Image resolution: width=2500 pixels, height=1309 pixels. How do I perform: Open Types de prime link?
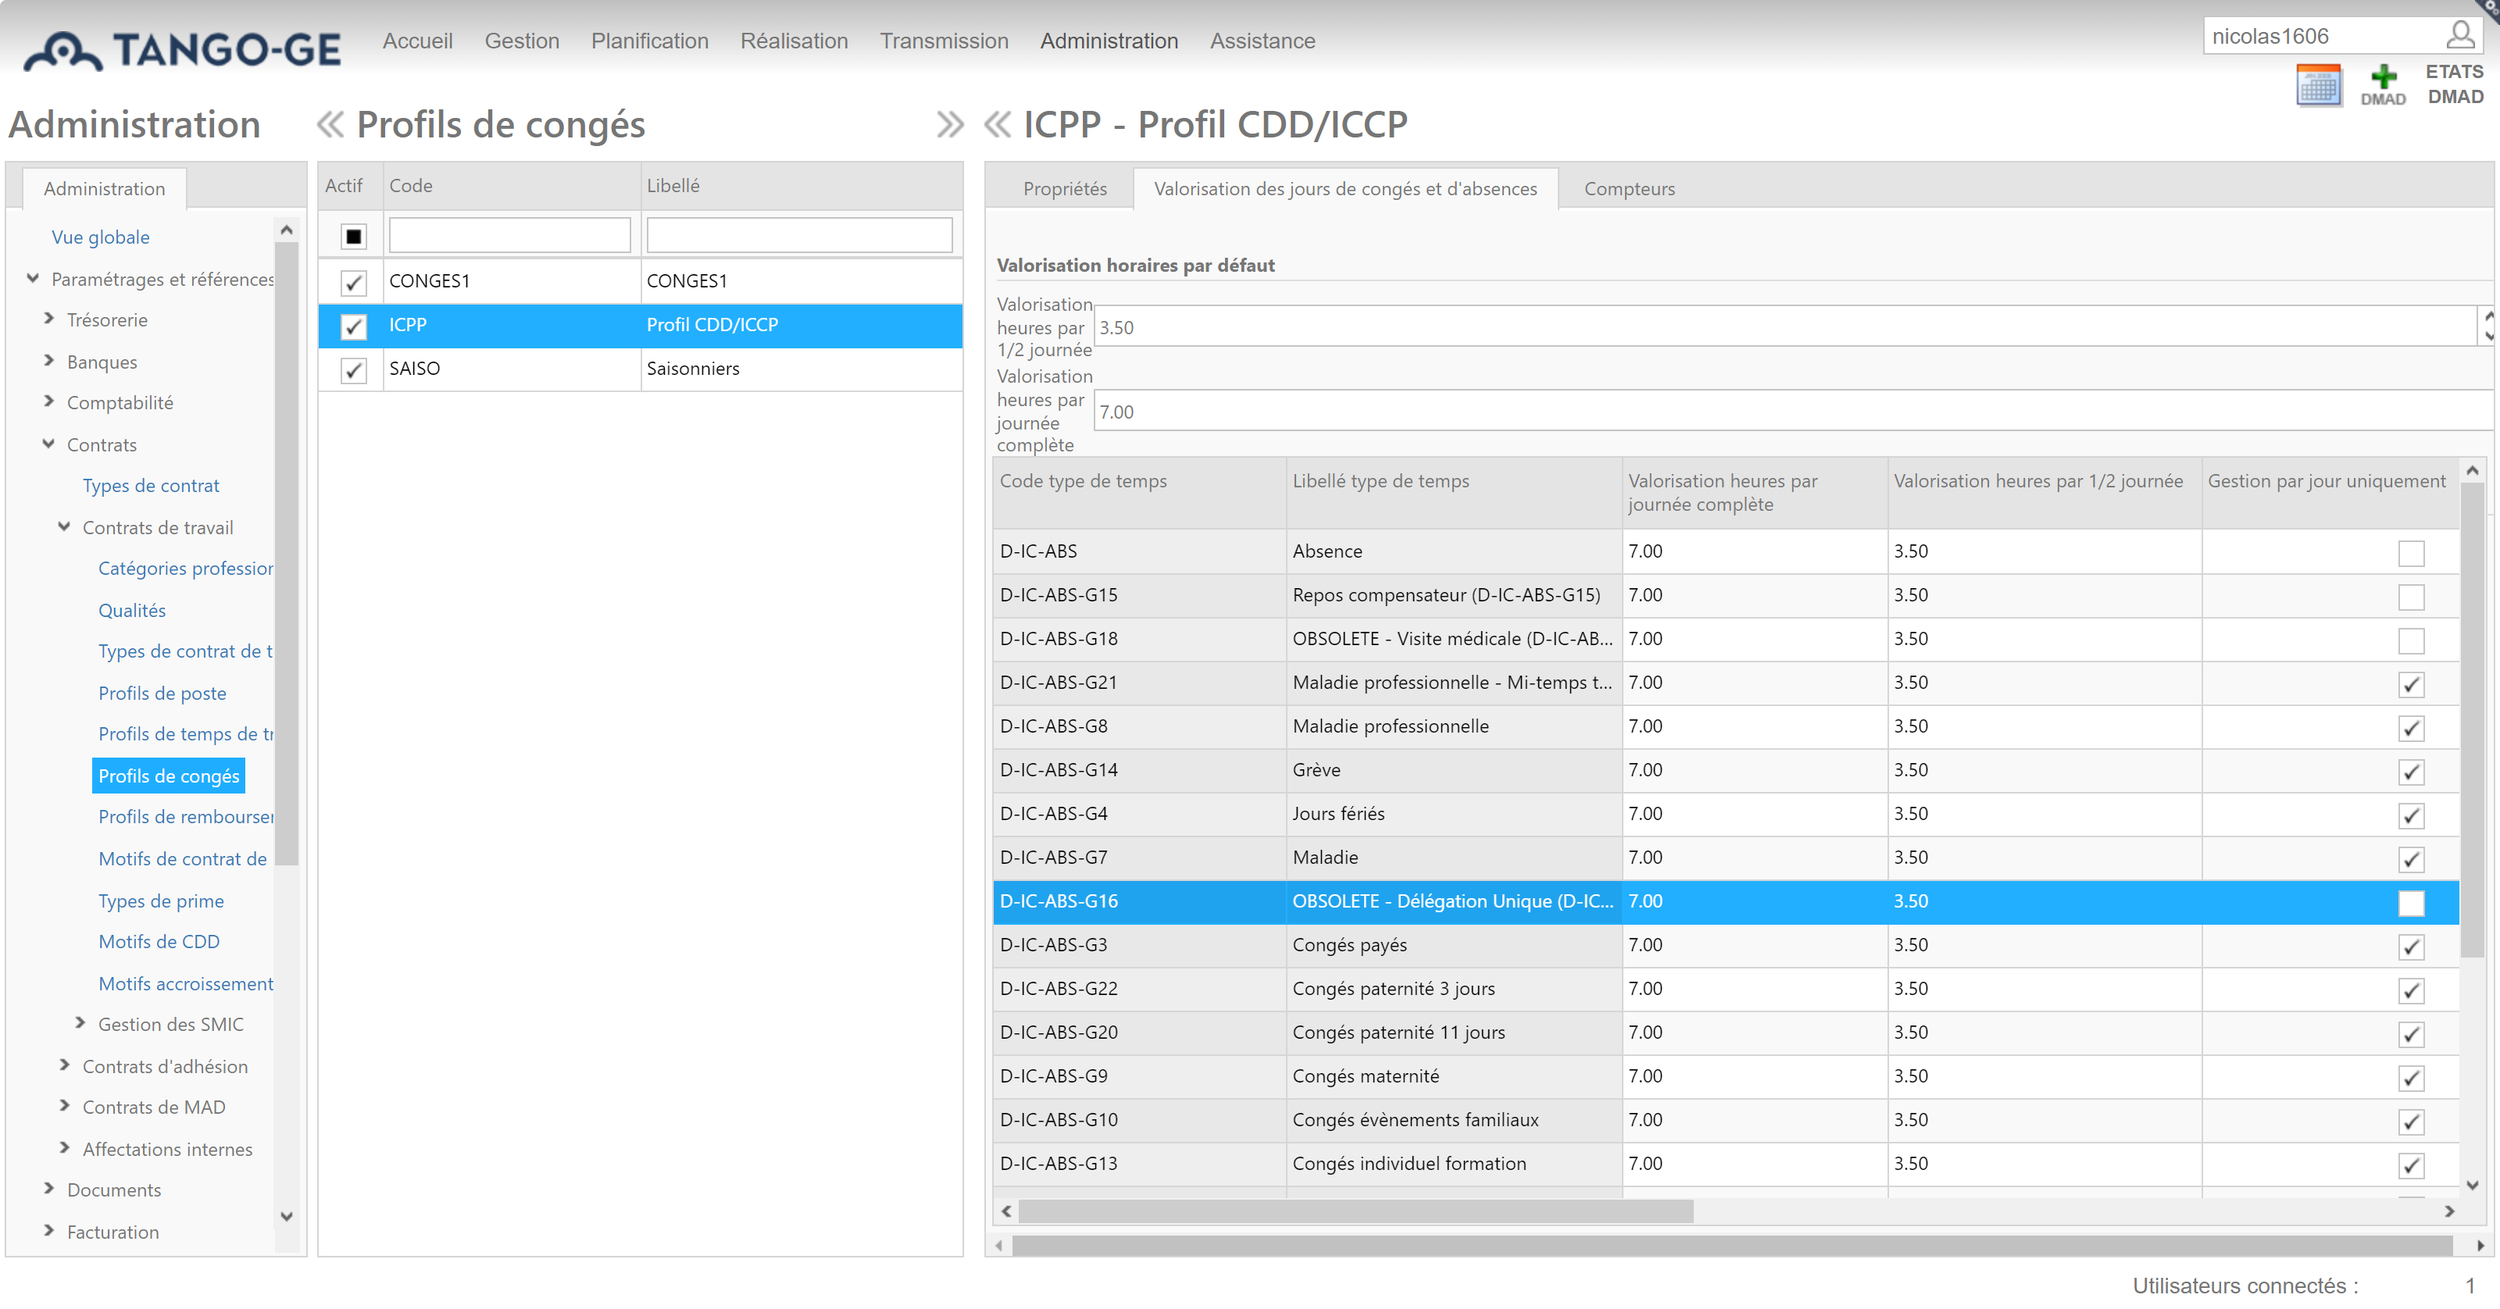click(160, 901)
